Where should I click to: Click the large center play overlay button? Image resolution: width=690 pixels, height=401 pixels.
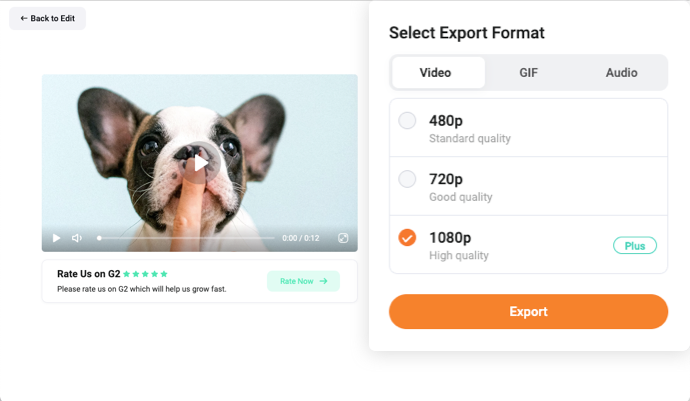coord(201,163)
